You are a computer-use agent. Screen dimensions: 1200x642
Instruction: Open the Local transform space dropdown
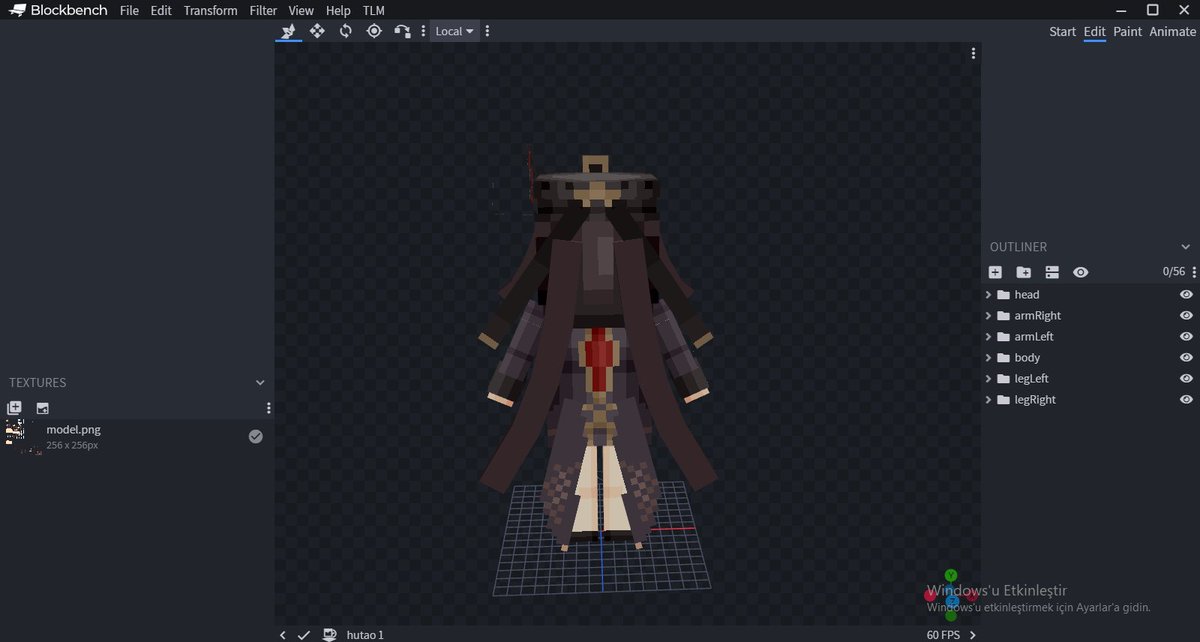454,31
